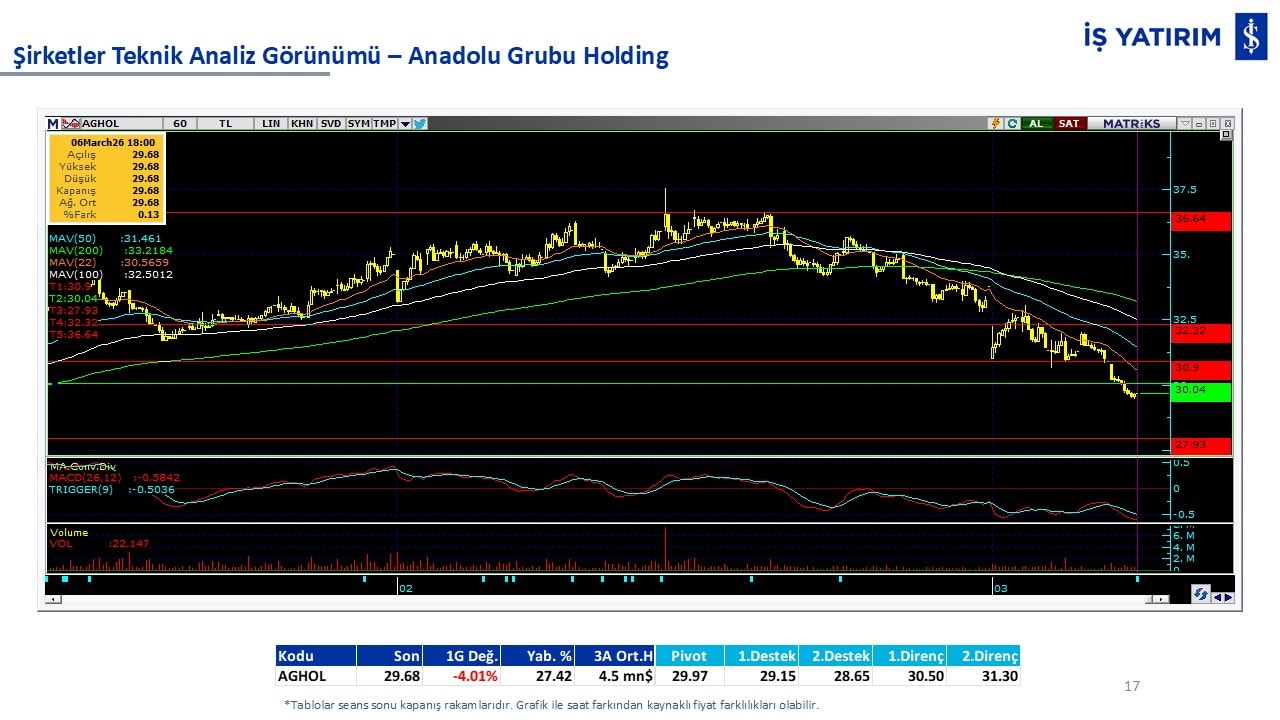The height and width of the screenshot is (720, 1280).
Task: Click the small square icon below window controls
Action: pyautogui.click(x=1226, y=135)
